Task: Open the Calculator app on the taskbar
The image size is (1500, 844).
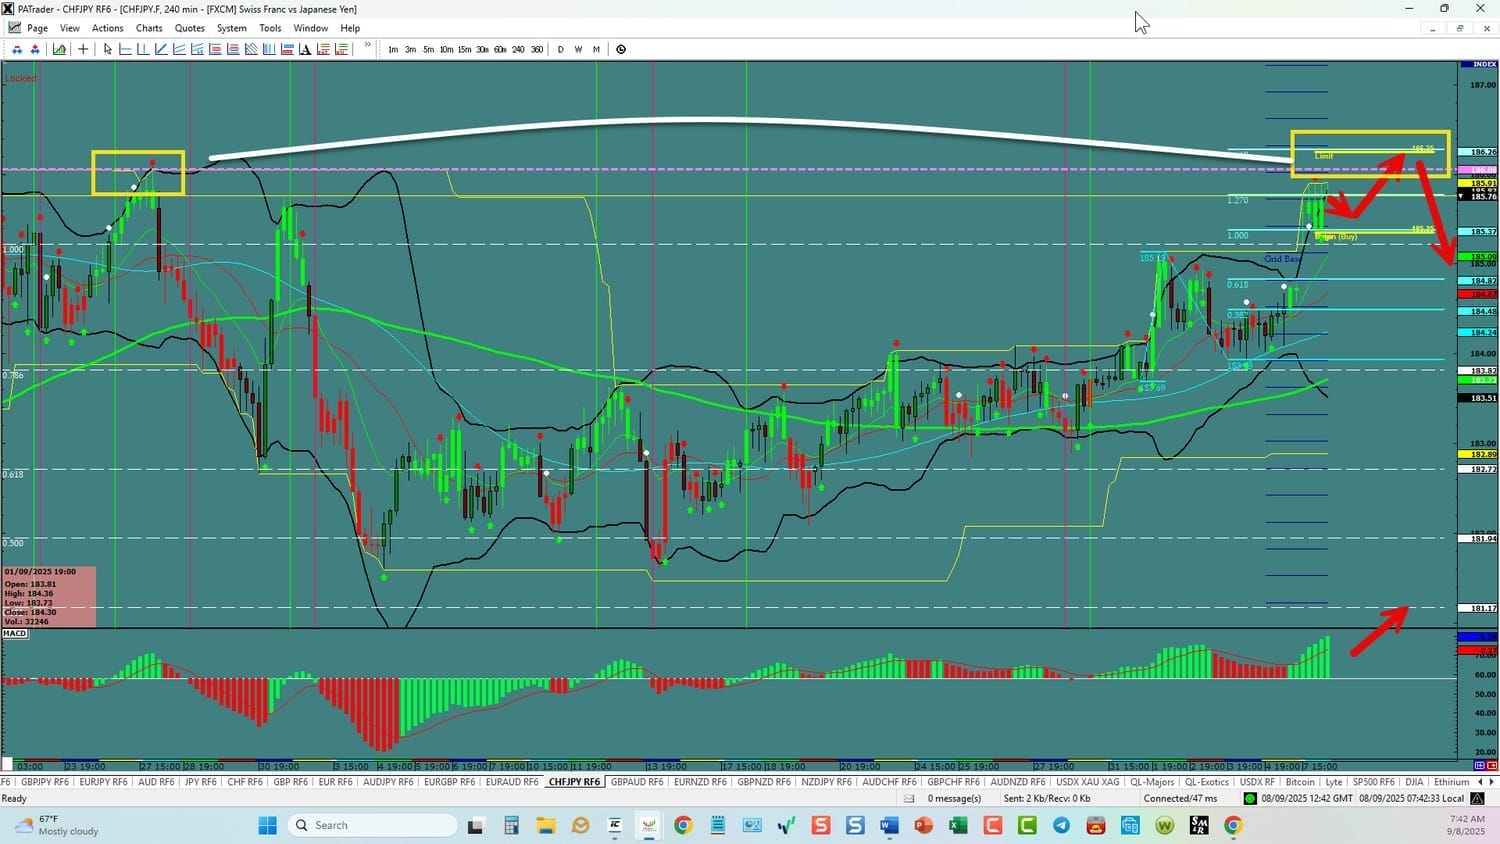Action: point(511,825)
